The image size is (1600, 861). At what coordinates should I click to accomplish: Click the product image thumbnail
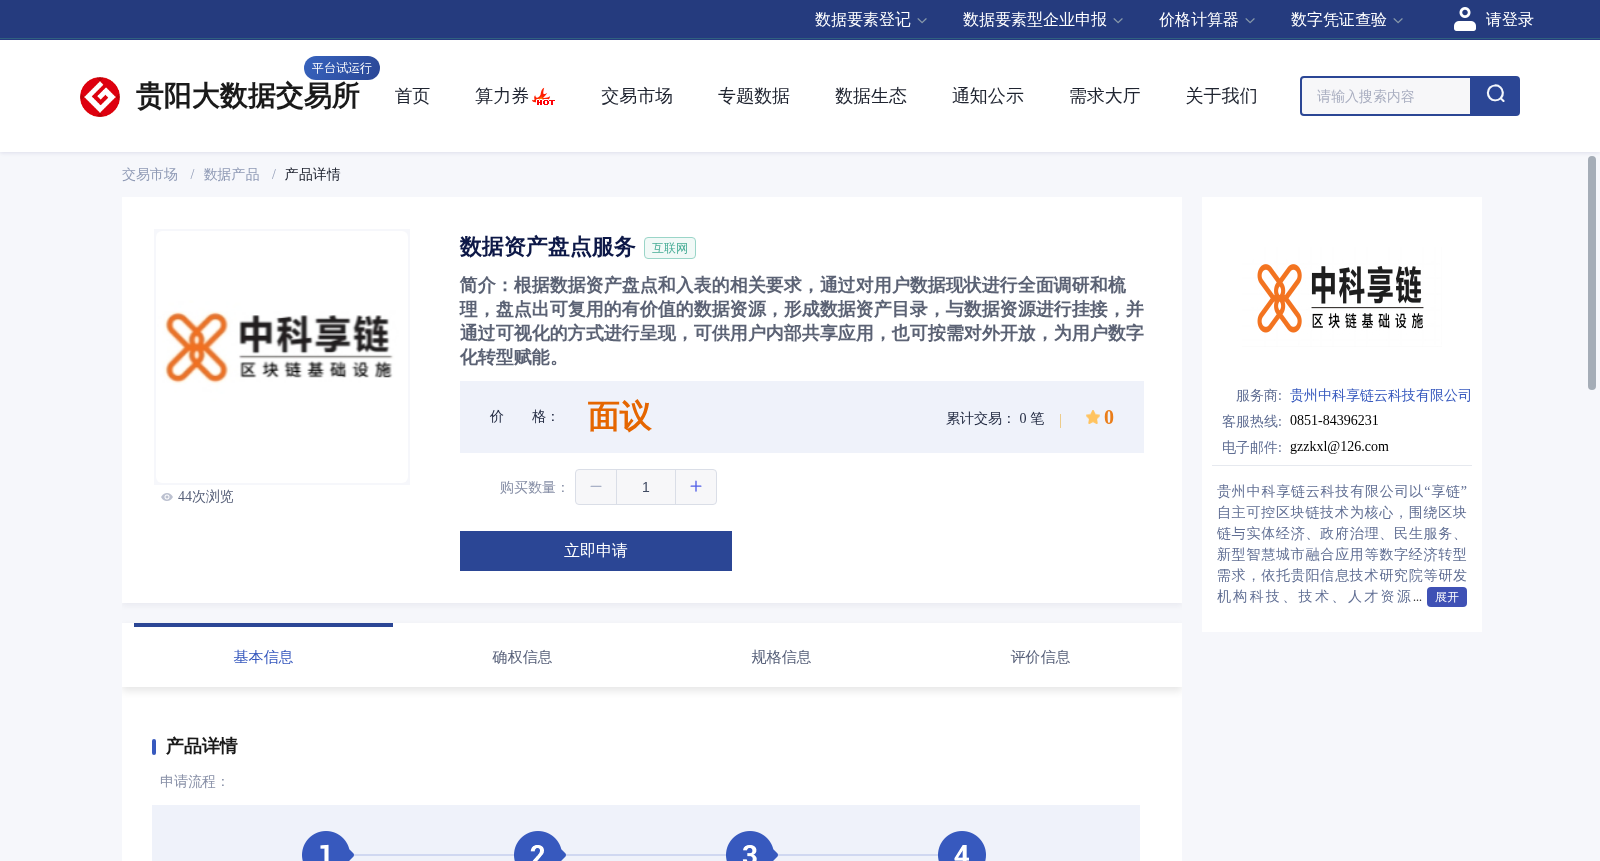pos(282,357)
